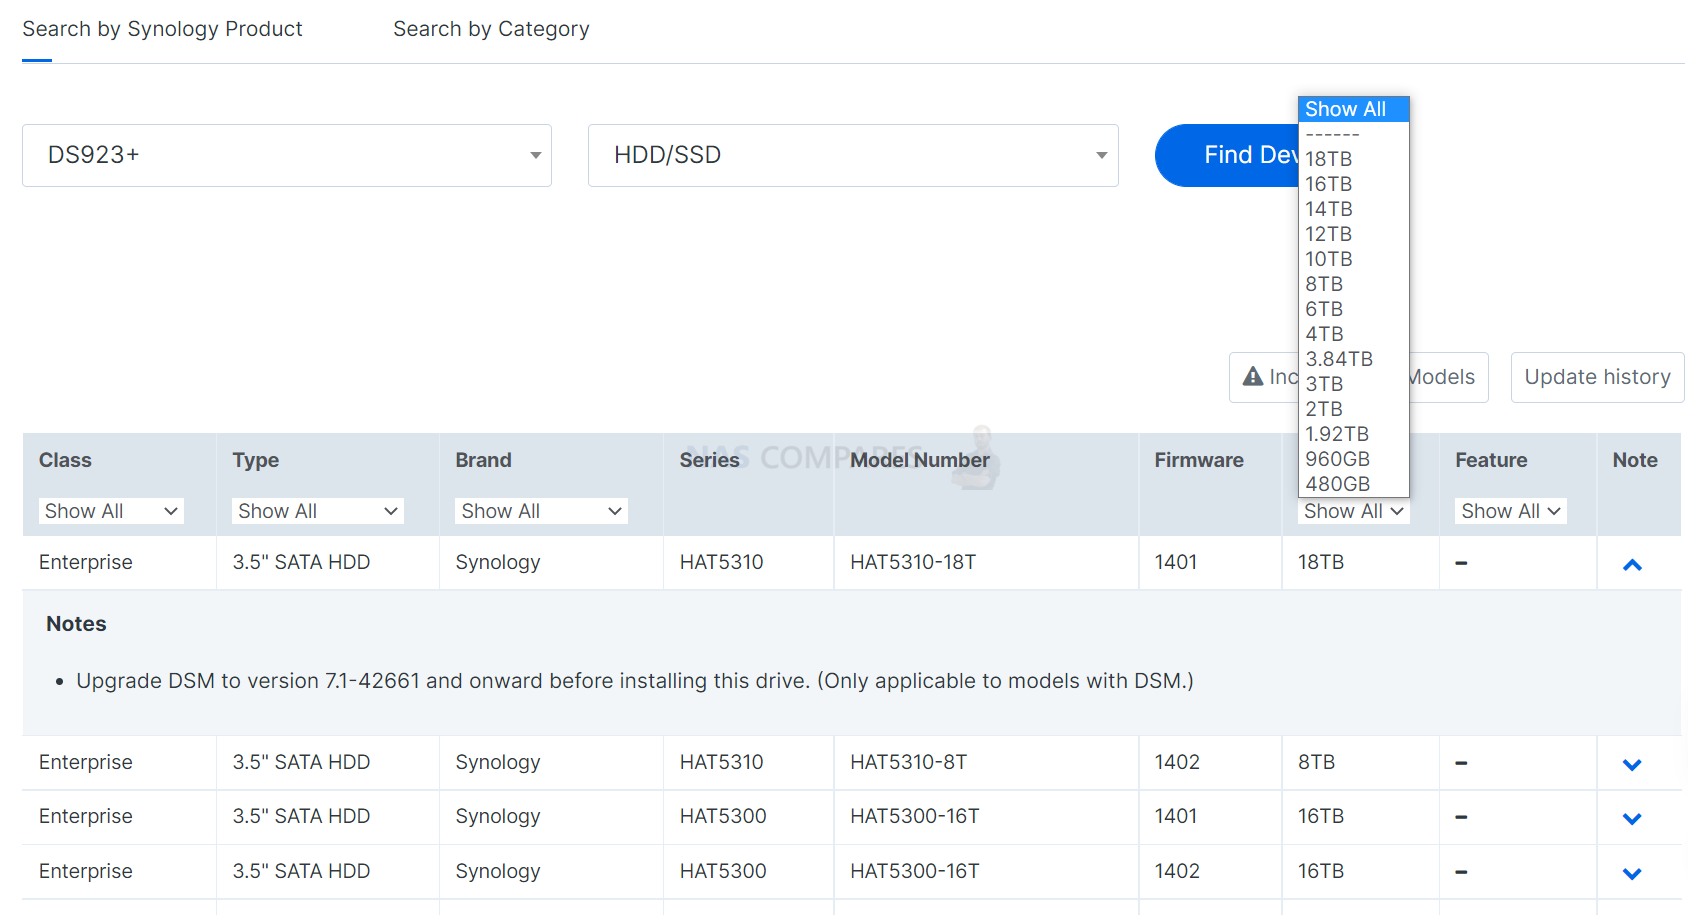Expand note for HAT5300-16T firmware 1401 row

point(1632,819)
